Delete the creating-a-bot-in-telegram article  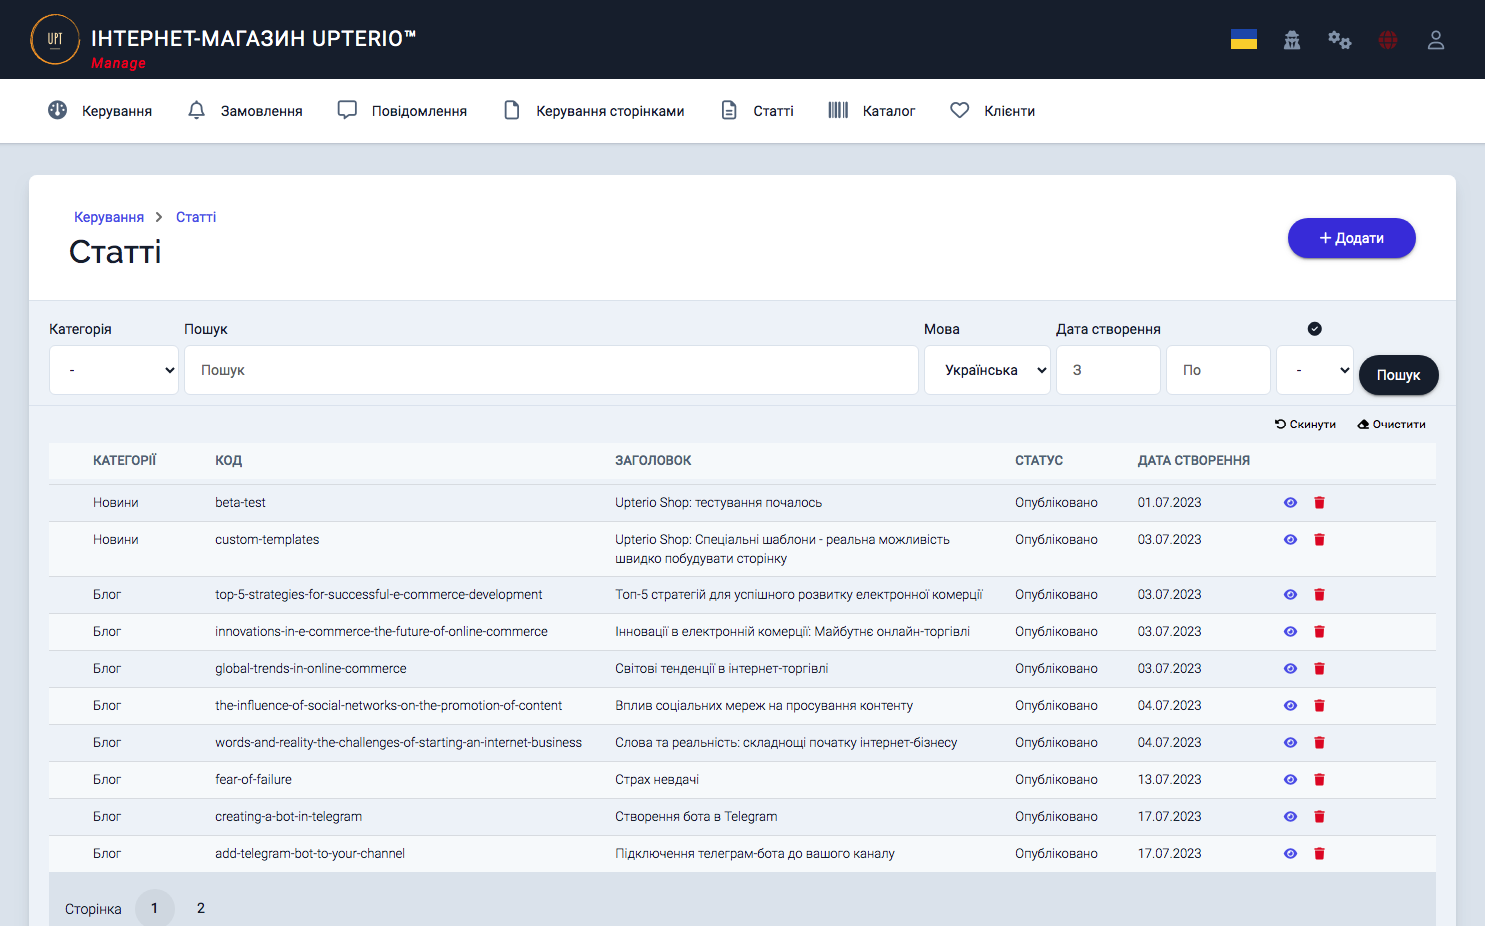click(x=1319, y=817)
